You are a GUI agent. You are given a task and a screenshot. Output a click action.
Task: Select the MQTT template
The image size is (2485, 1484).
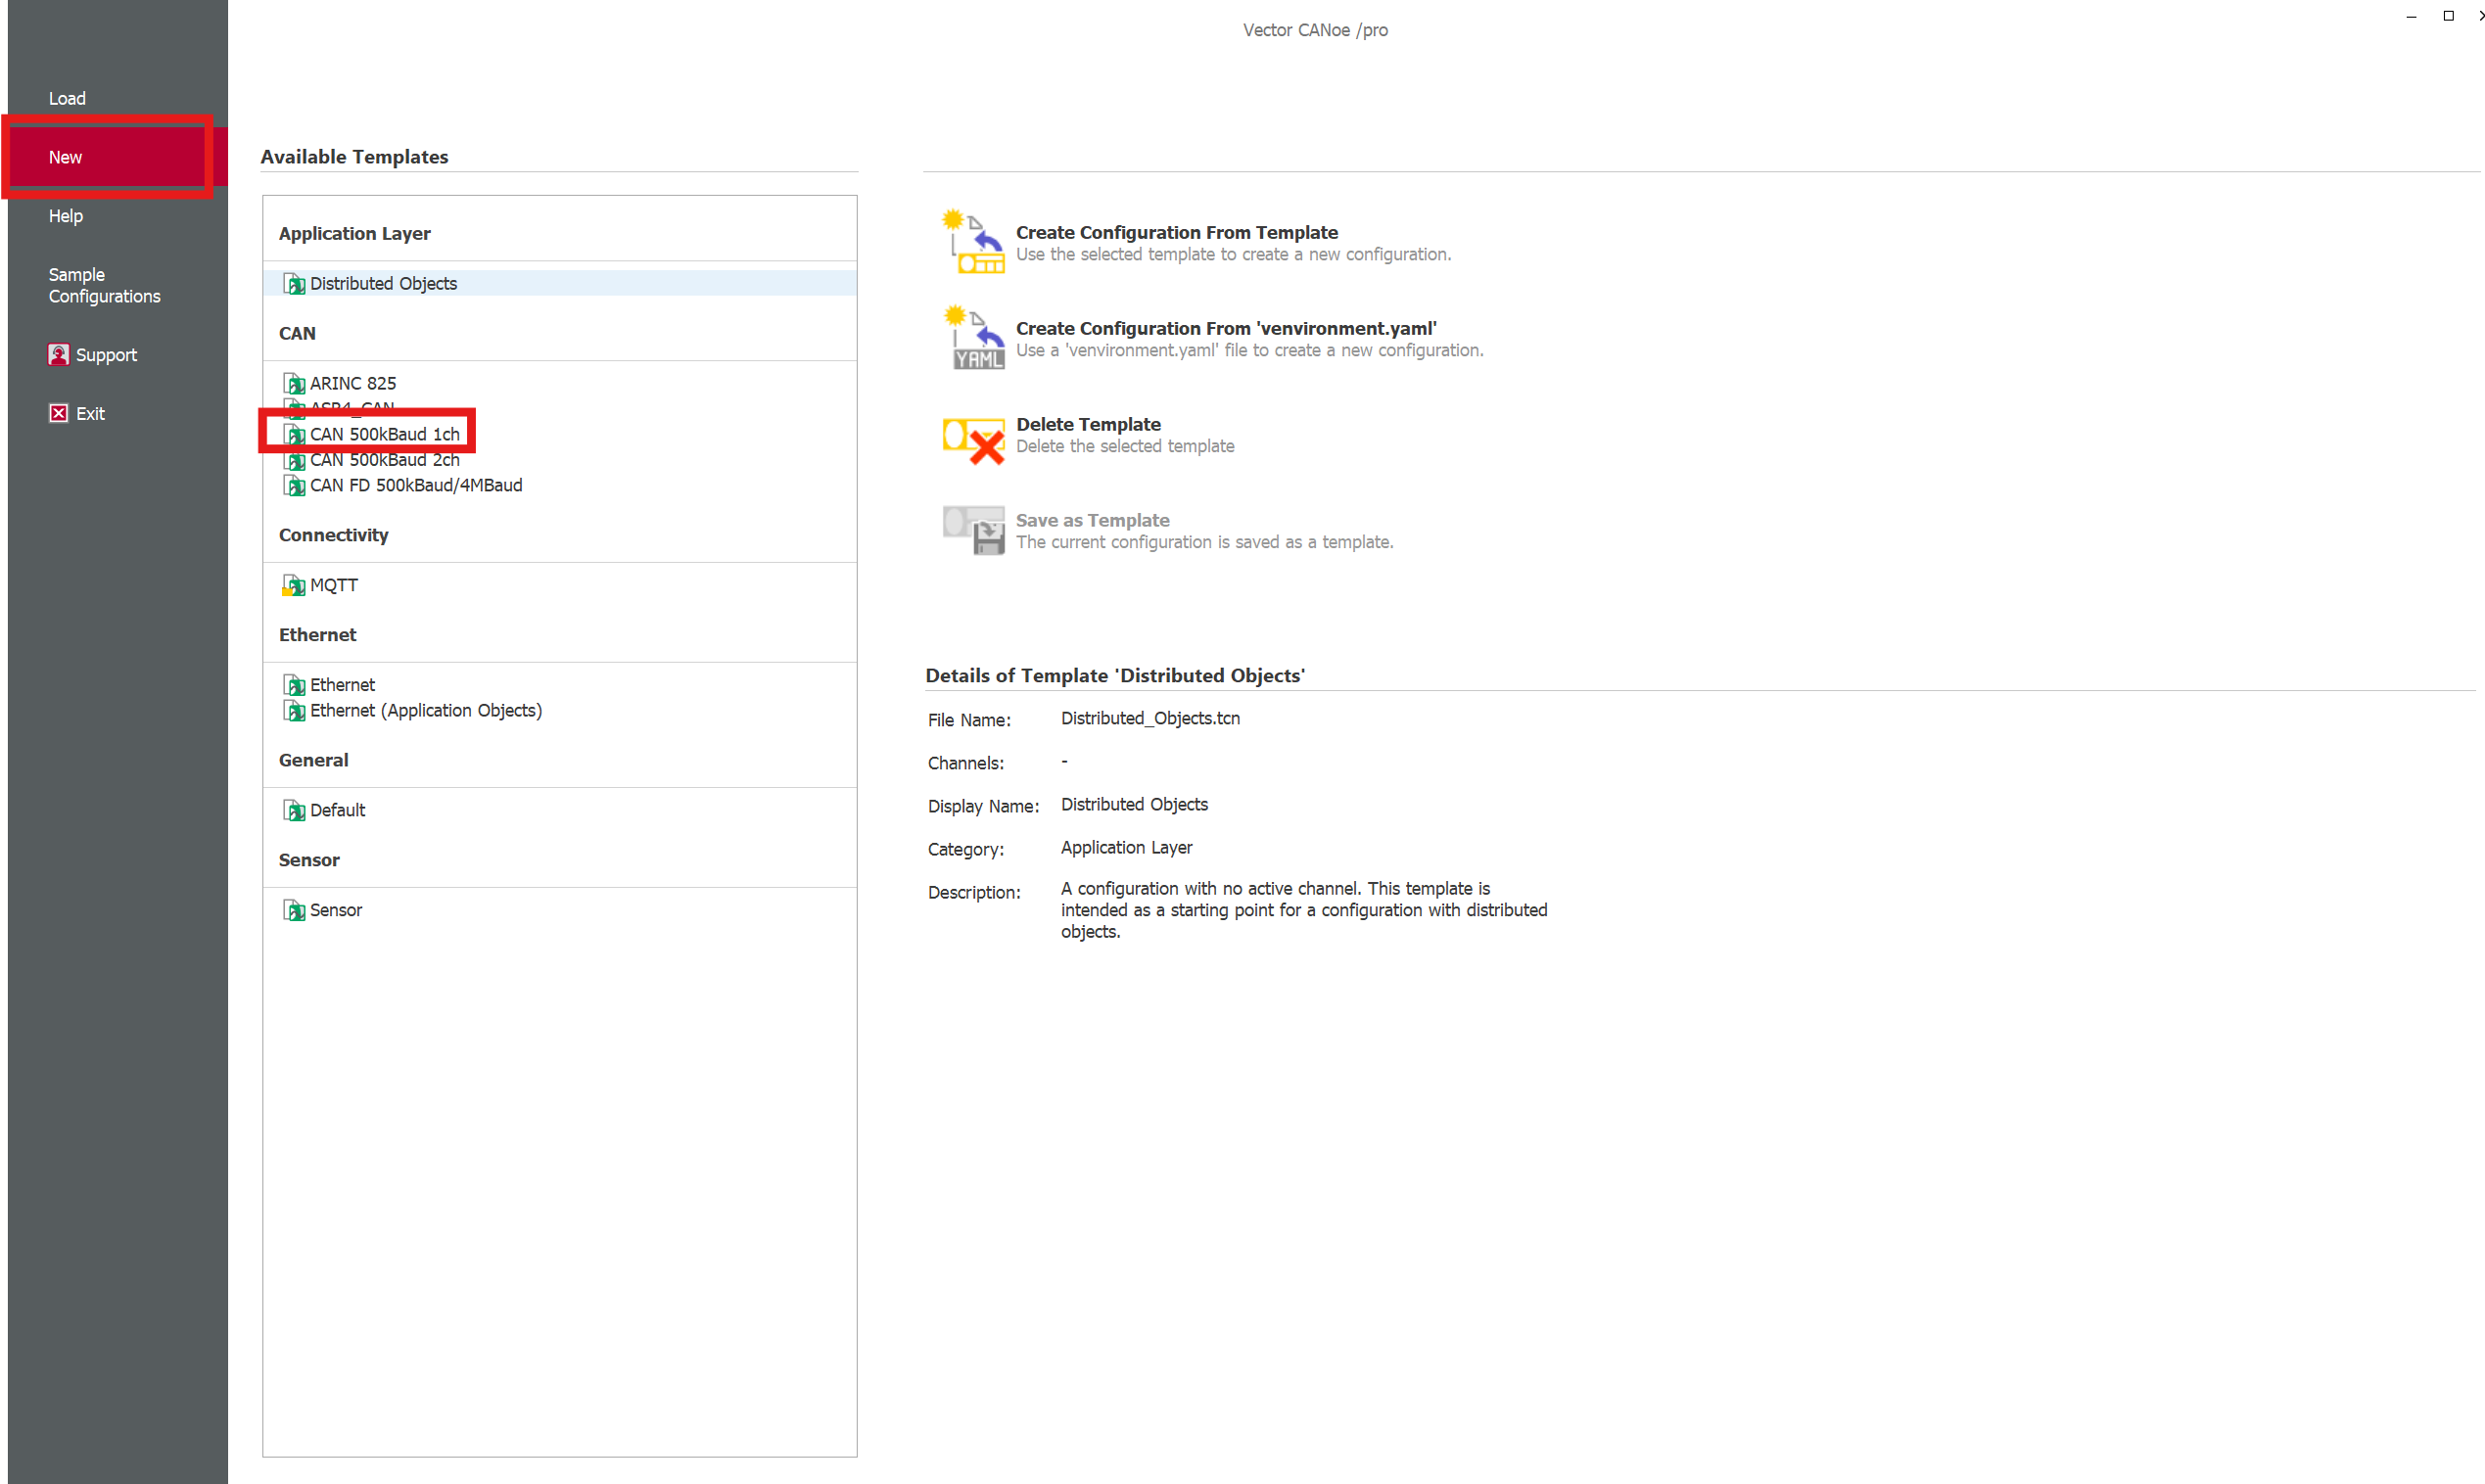pos(334,585)
